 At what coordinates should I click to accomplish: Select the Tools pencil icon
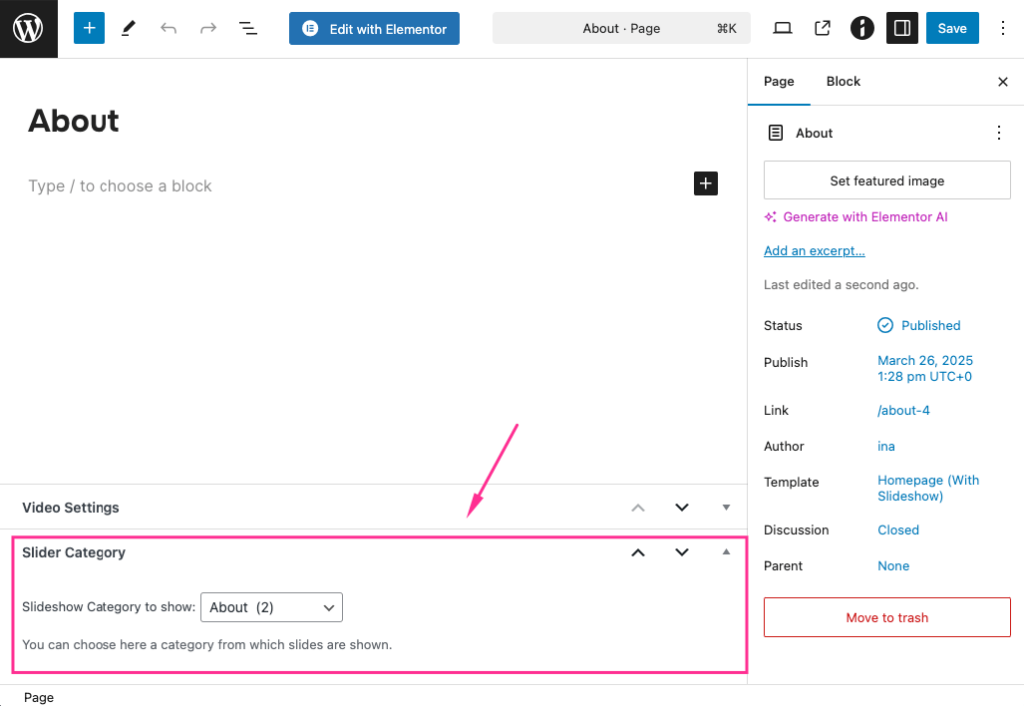pos(128,28)
